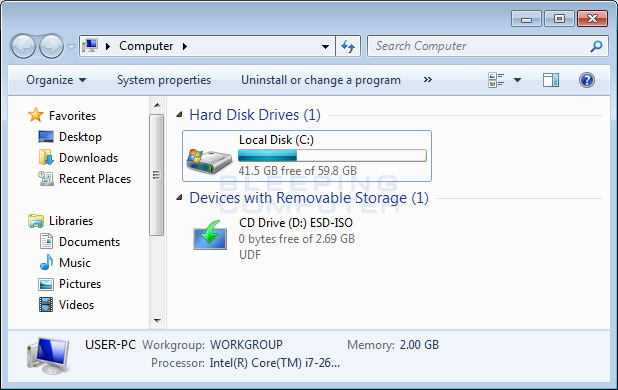Choose Uninstall or change a program
This screenshot has height=390, width=618.
[x=321, y=80]
